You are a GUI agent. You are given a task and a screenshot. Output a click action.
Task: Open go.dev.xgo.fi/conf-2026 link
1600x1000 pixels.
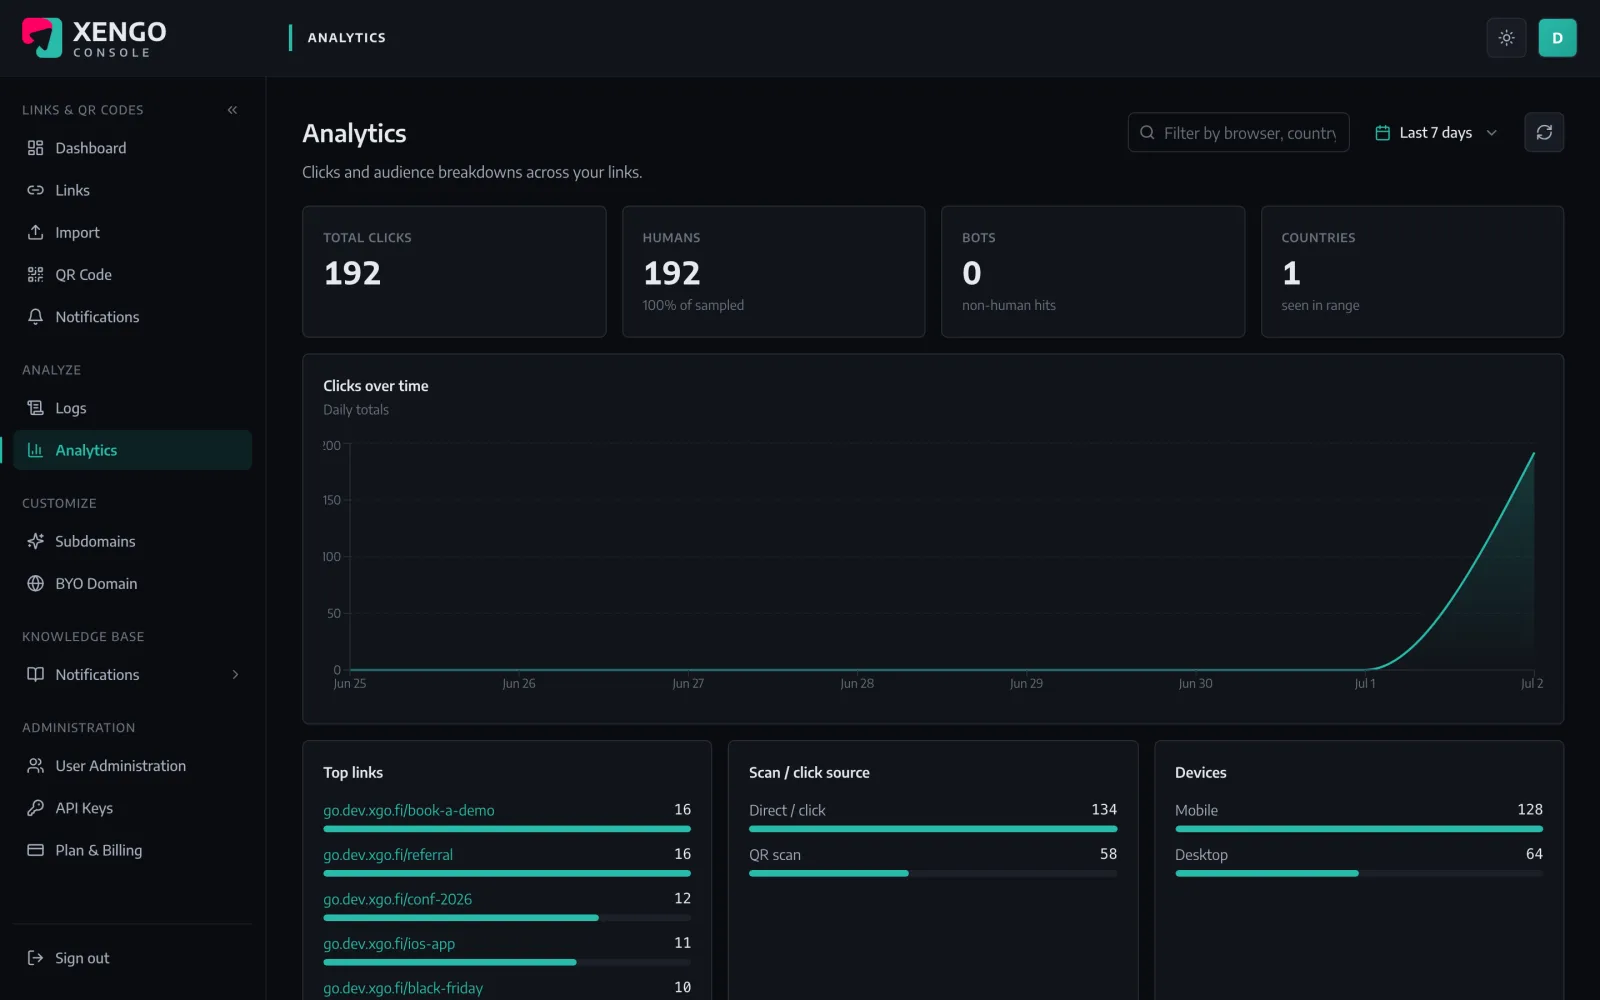click(x=397, y=899)
